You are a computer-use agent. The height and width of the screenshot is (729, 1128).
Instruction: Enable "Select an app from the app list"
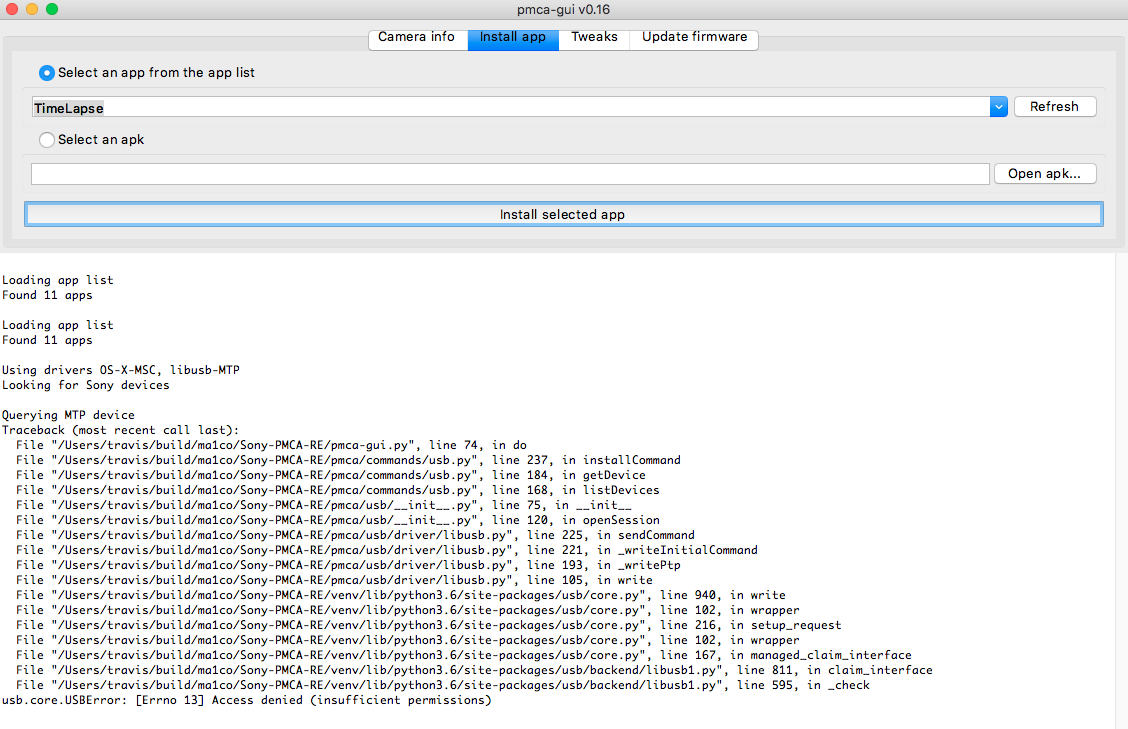[x=46, y=72]
